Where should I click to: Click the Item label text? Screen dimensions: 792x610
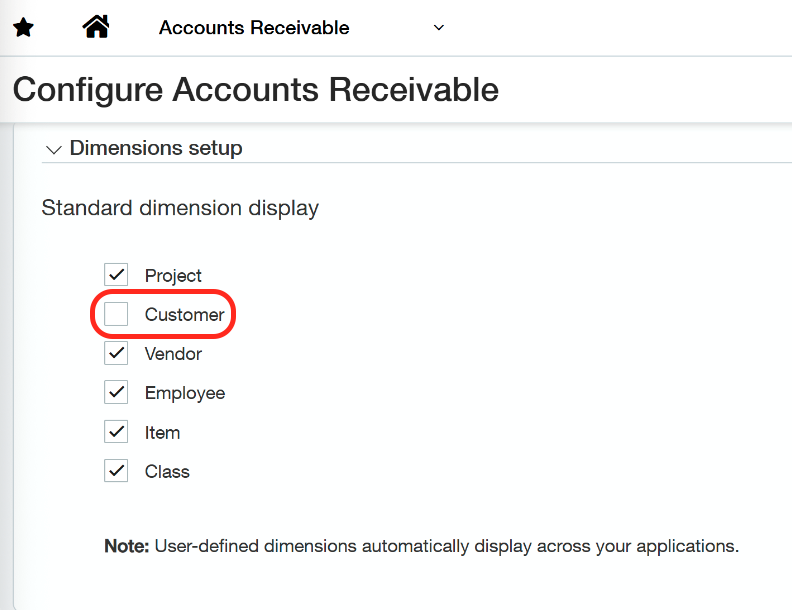tap(162, 433)
